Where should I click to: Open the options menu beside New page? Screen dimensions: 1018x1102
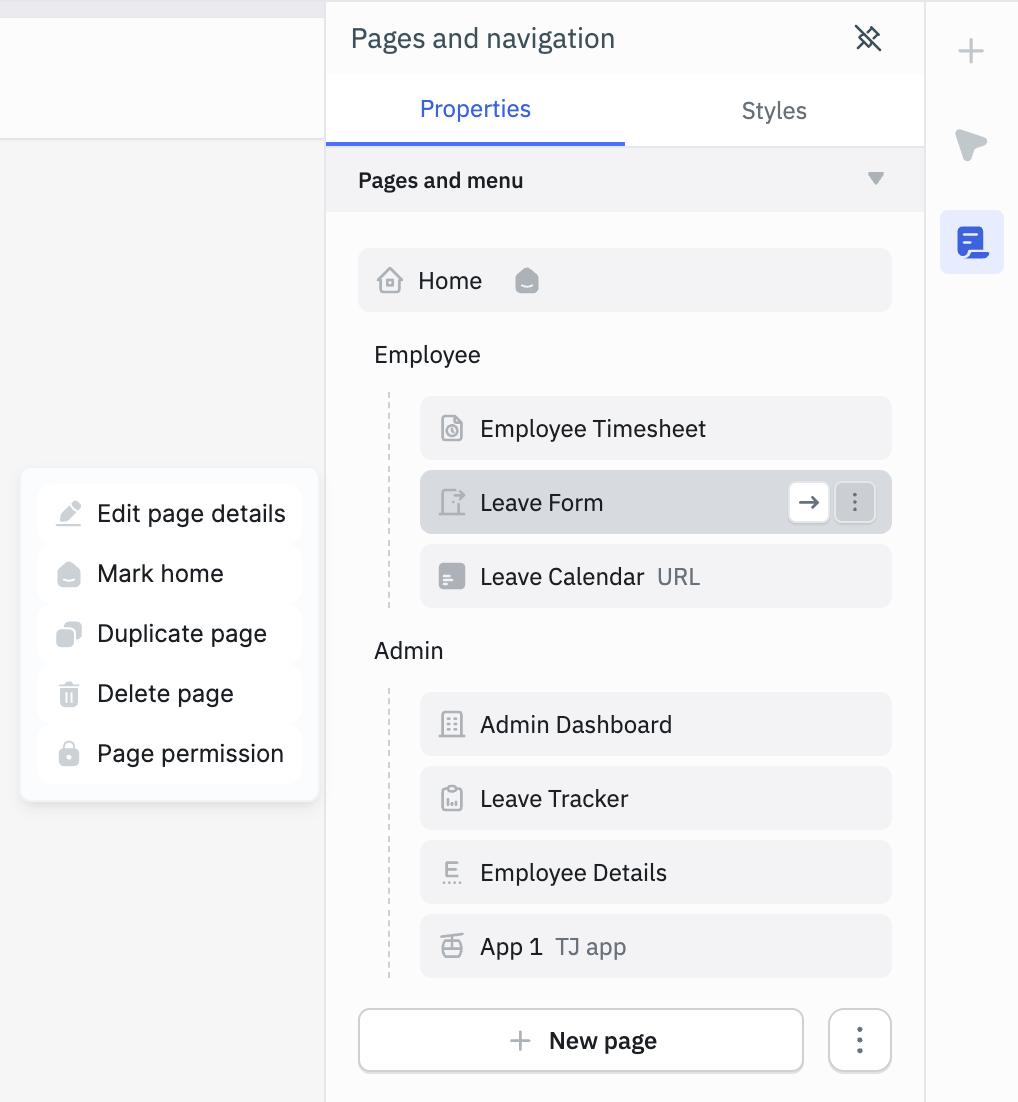click(859, 1040)
